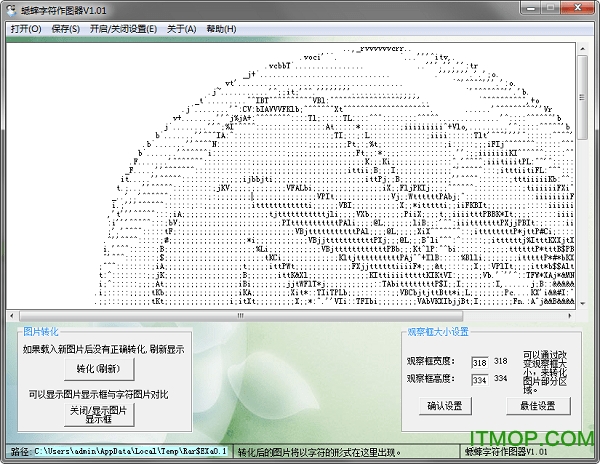Click the vertical scrollbar thumb
The height and width of the screenshot is (464, 600).
click(582, 97)
